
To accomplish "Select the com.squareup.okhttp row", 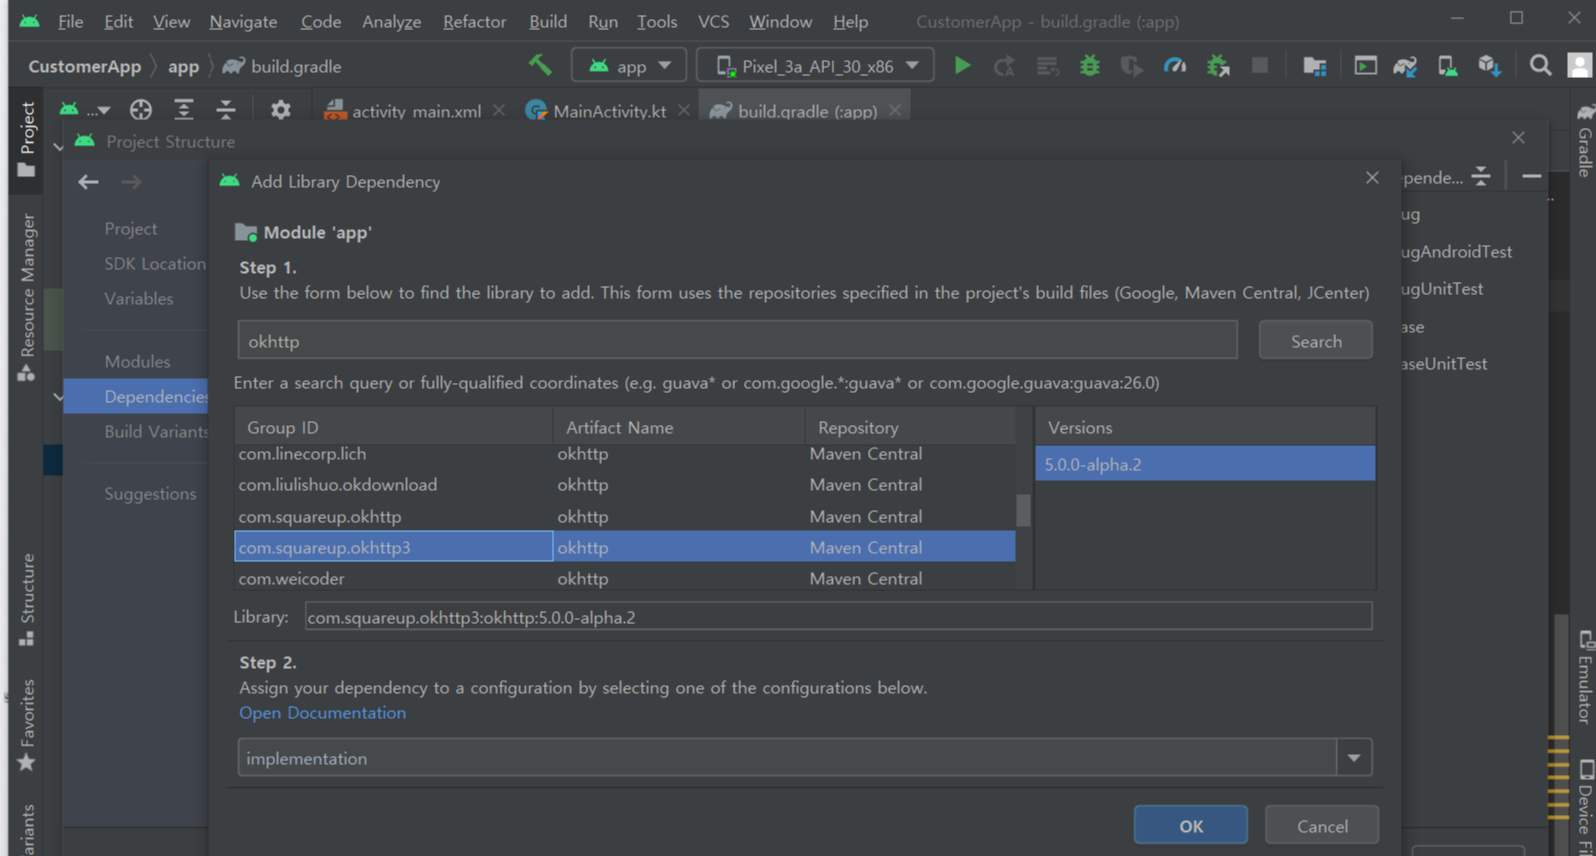I will tap(624, 516).
